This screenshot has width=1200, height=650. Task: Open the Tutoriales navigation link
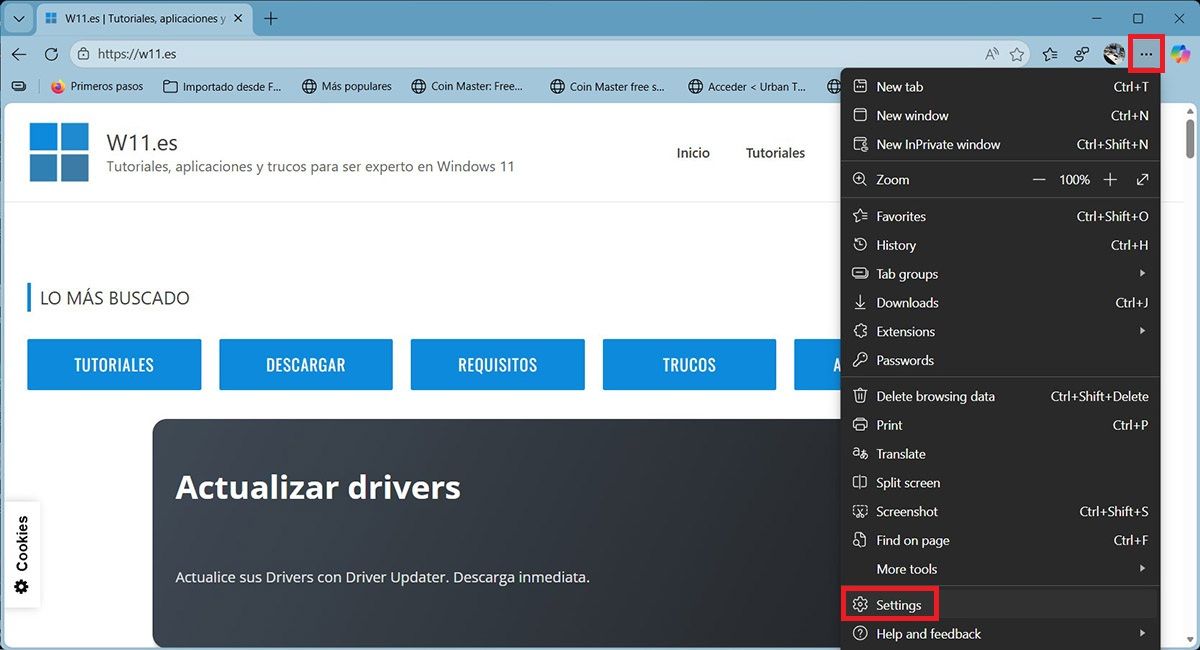tap(775, 153)
